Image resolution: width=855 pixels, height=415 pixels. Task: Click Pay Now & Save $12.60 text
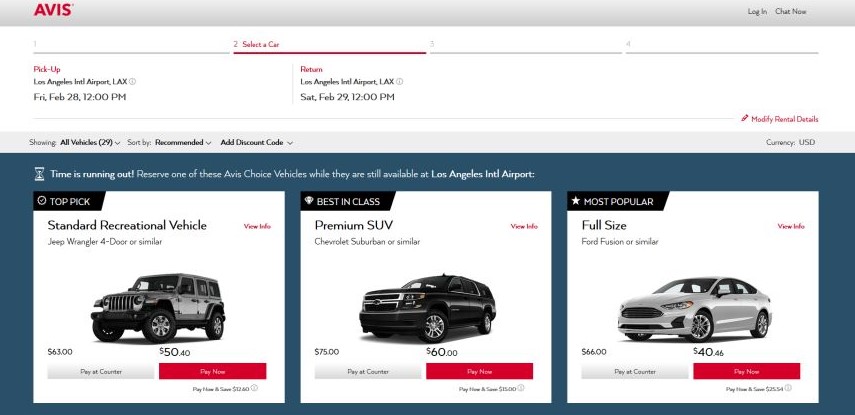pos(220,389)
